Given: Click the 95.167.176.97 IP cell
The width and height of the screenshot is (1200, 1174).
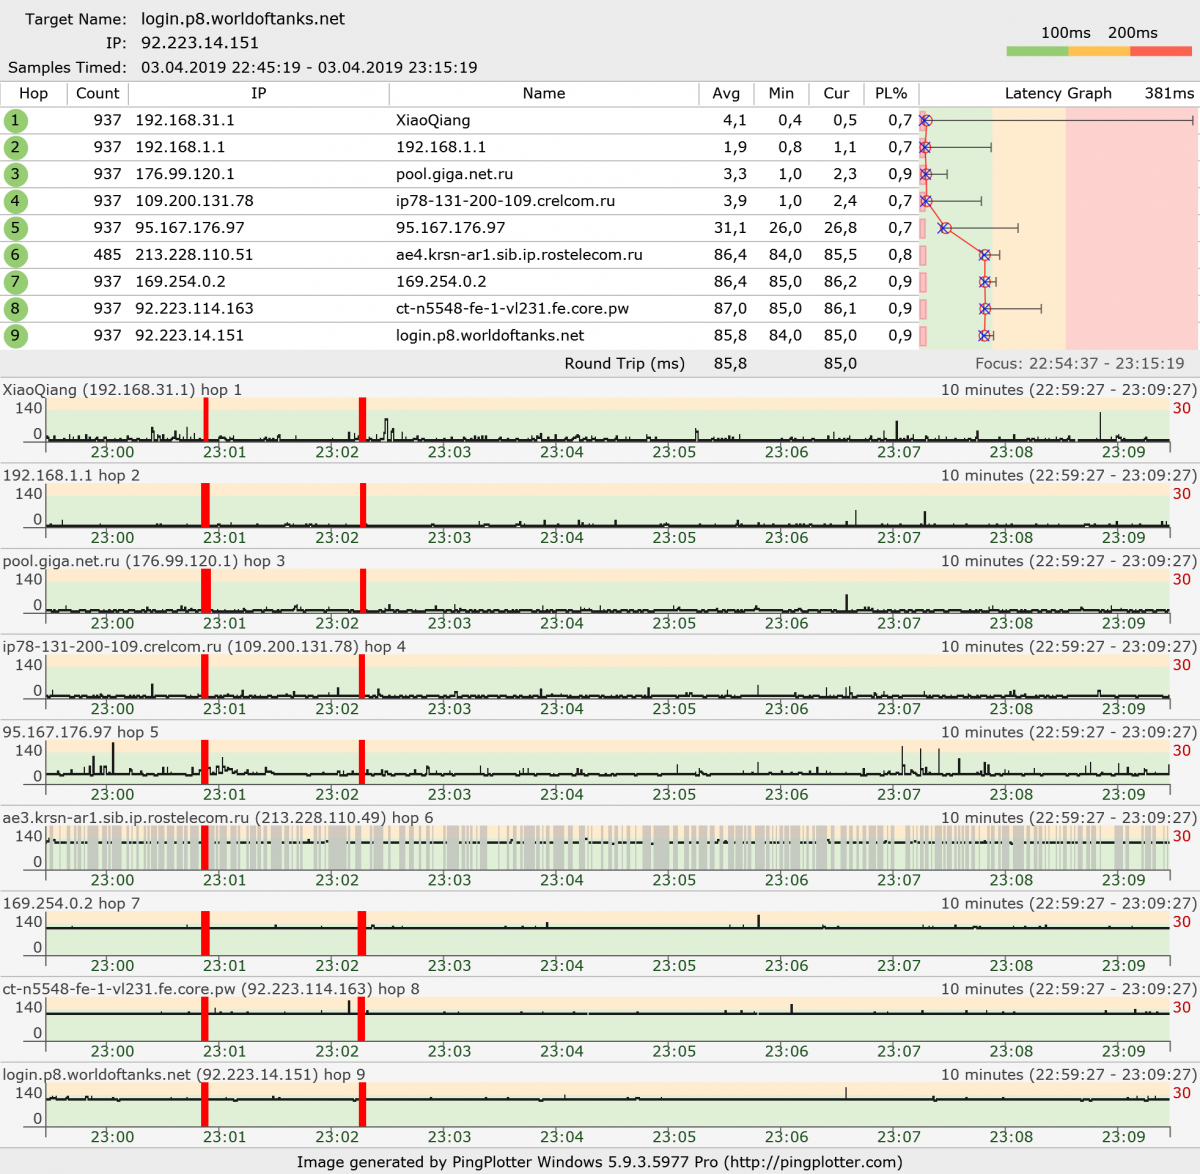Looking at the screenshot, I should (x=190, y=228).
